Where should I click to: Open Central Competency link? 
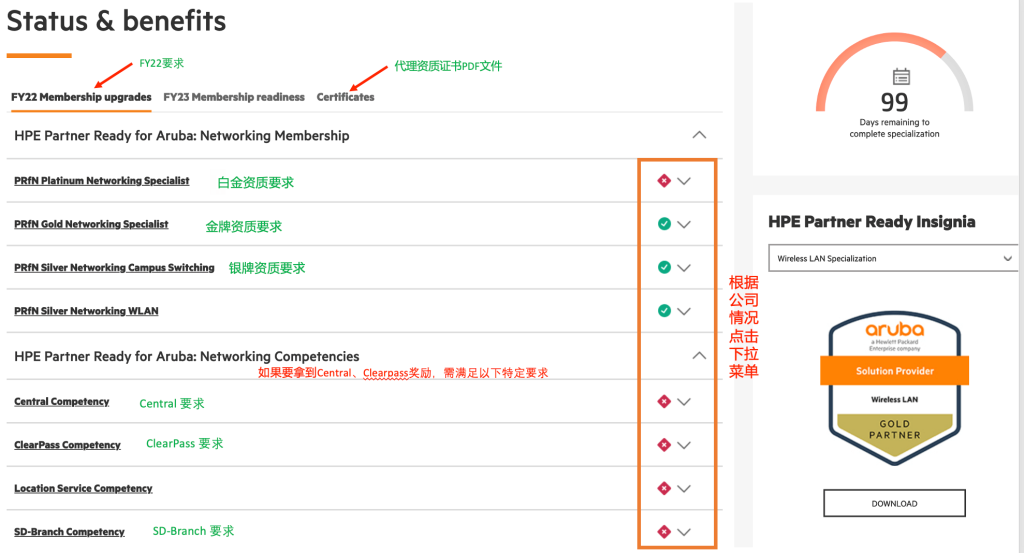[x=62, y=402]
